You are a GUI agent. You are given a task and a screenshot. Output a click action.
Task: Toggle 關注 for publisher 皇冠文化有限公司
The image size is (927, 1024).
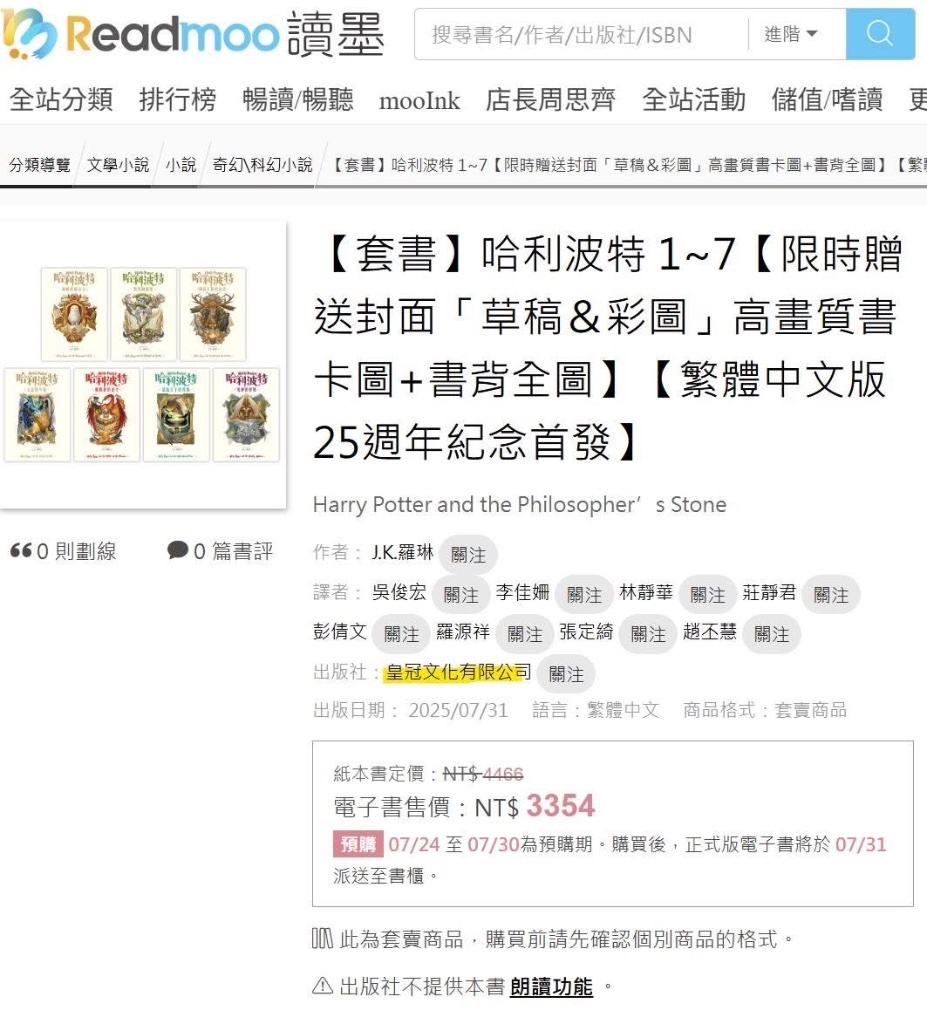(x=566, y=674)
